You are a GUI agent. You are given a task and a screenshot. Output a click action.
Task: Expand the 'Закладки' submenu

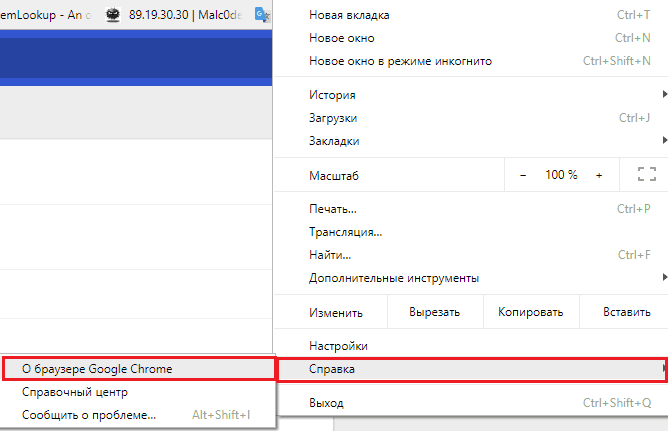coord(471,141)
